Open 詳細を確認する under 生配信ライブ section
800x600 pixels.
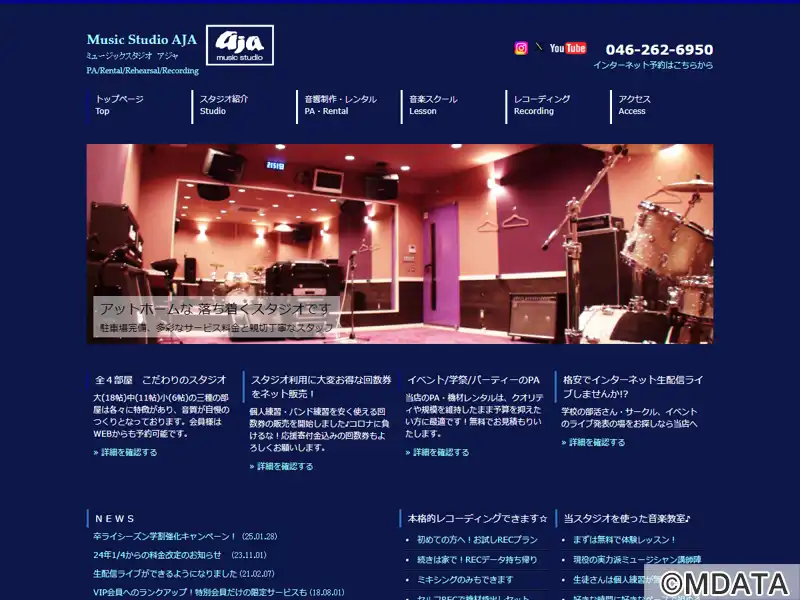click(593, 442)
